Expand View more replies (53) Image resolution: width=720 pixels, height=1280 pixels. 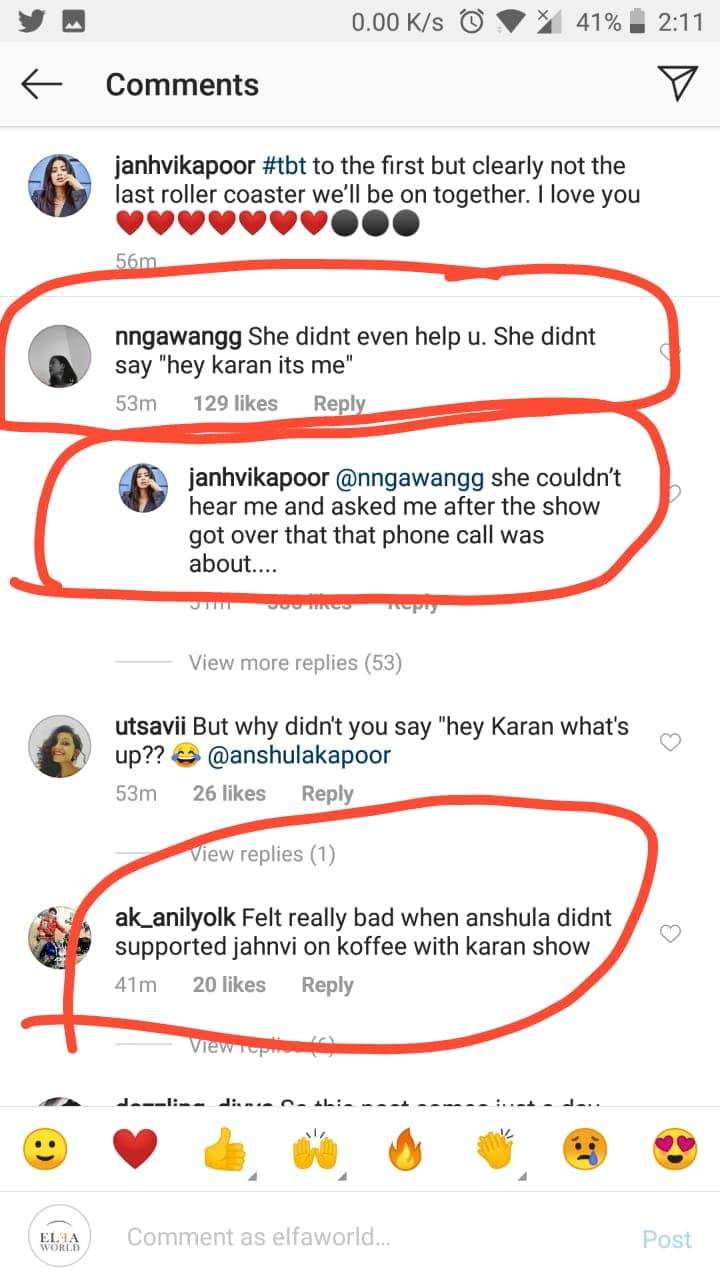(294, 663)
